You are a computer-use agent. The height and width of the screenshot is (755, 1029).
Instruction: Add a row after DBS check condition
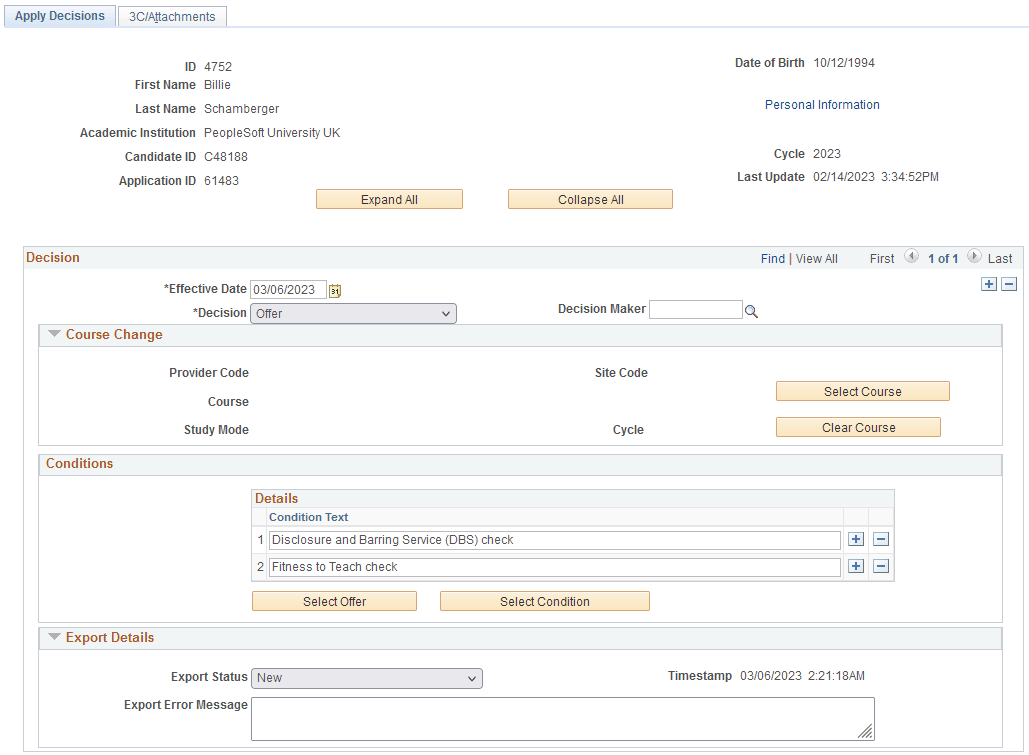click(856, 539)
